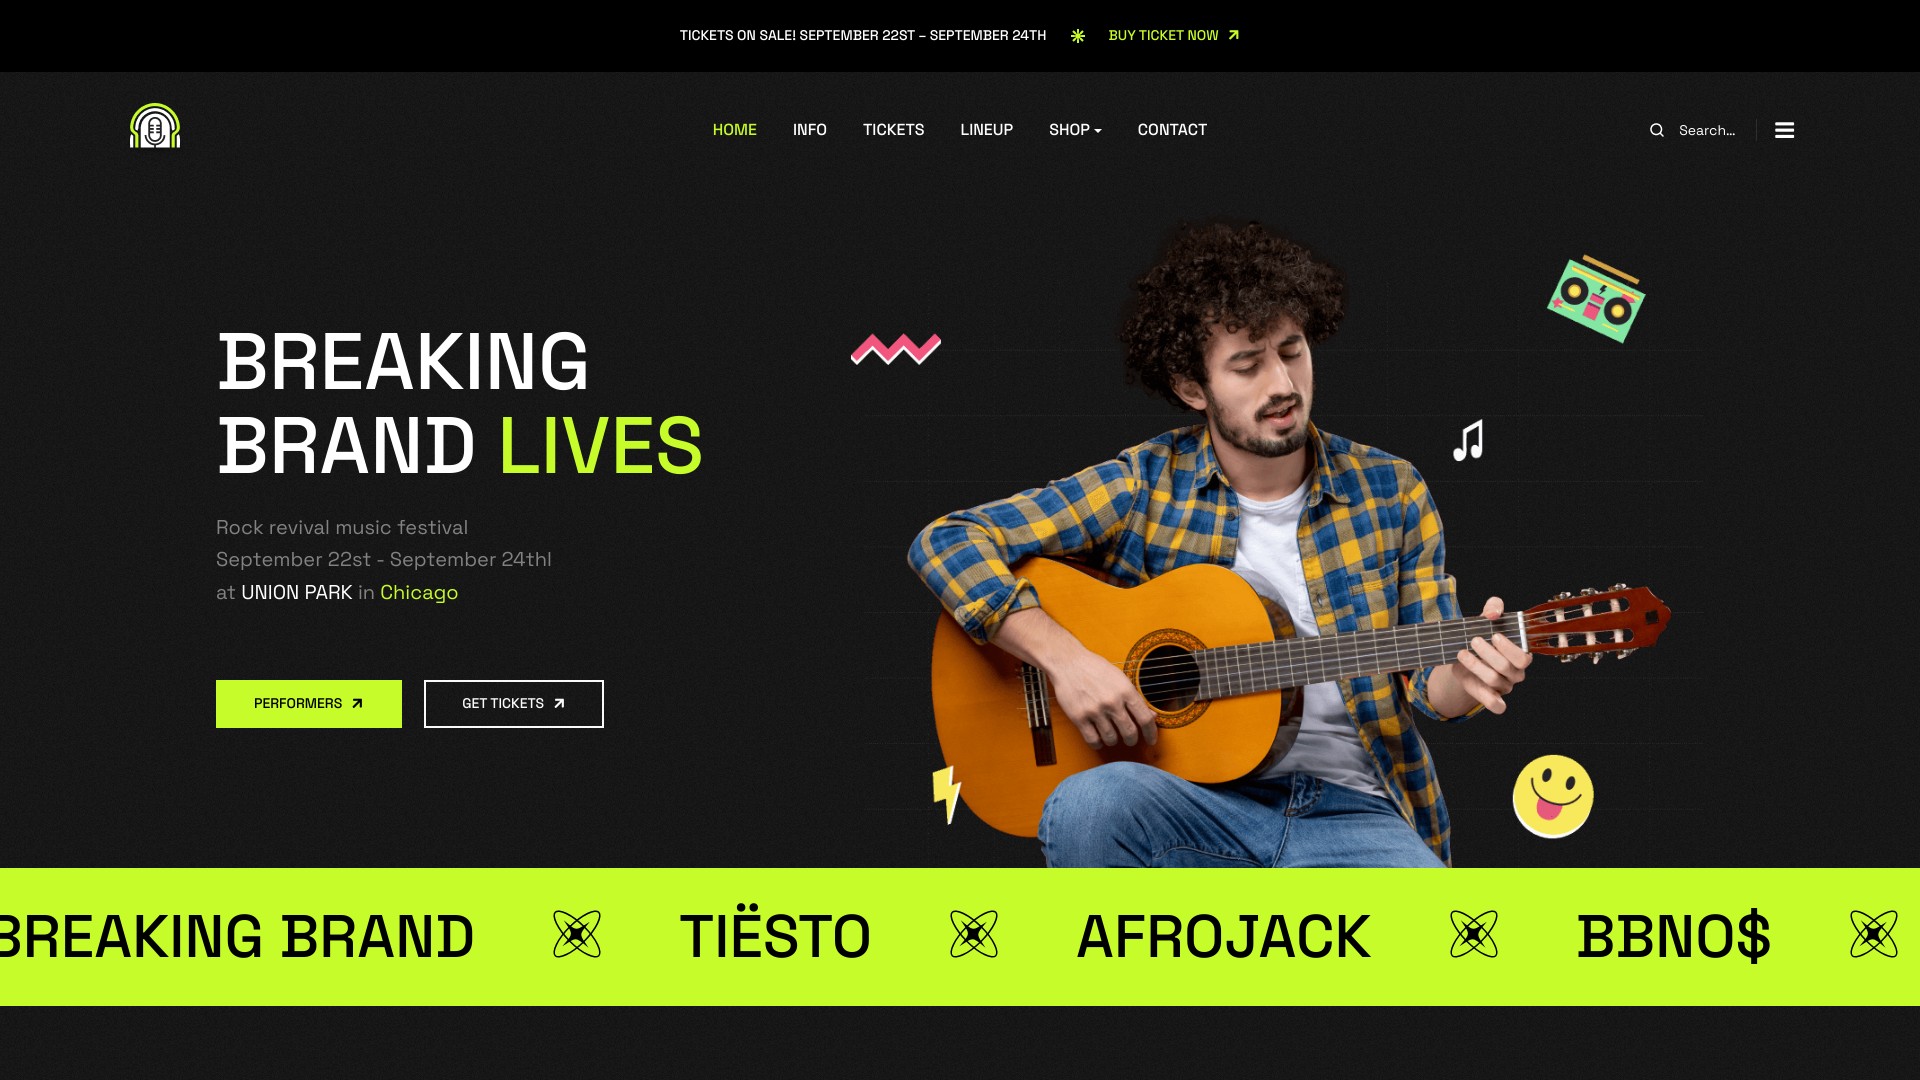Open the hamburger menu icon
The width and height of the screenshot is (1920, 1080).
click(1784, 130)
